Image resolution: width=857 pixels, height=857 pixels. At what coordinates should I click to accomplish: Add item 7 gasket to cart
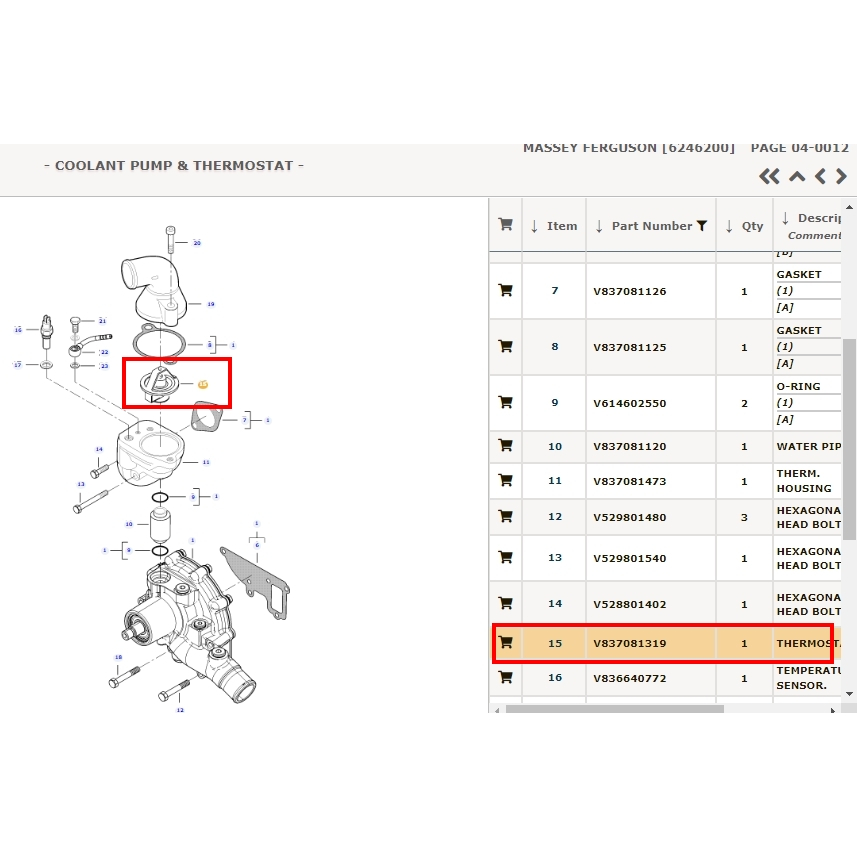point(505,291)
